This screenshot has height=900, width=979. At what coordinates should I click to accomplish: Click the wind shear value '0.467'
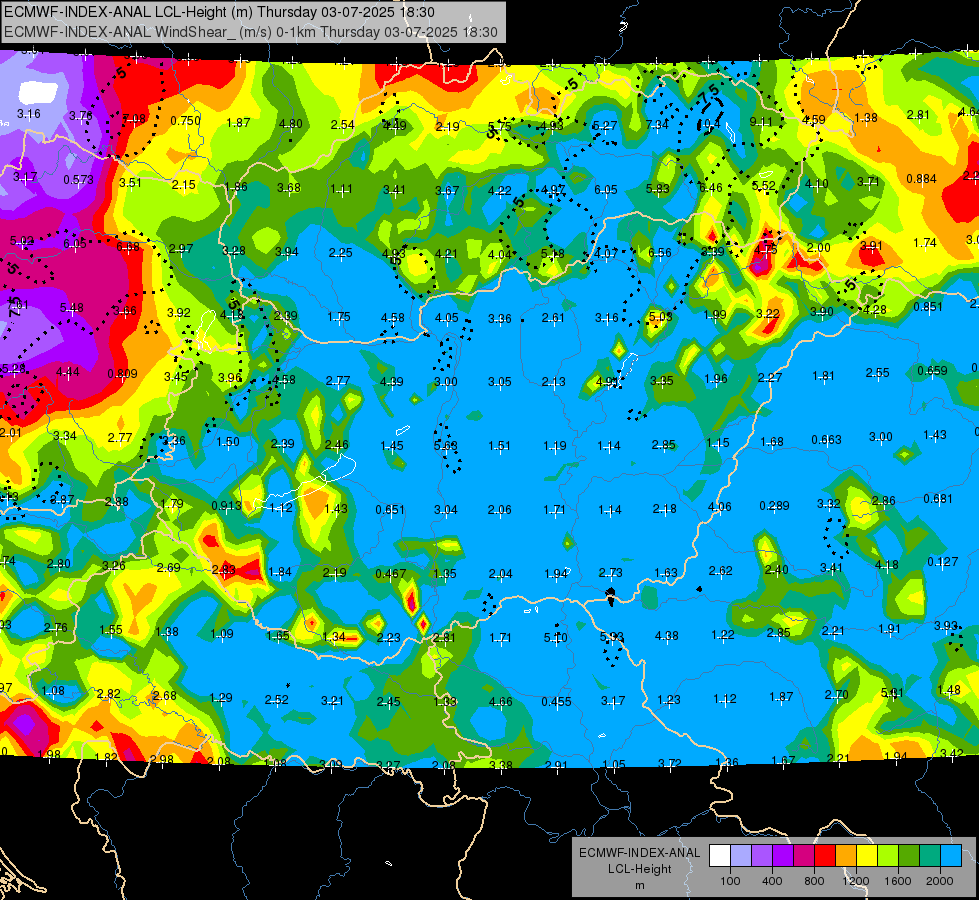click(x=390, y=573)
